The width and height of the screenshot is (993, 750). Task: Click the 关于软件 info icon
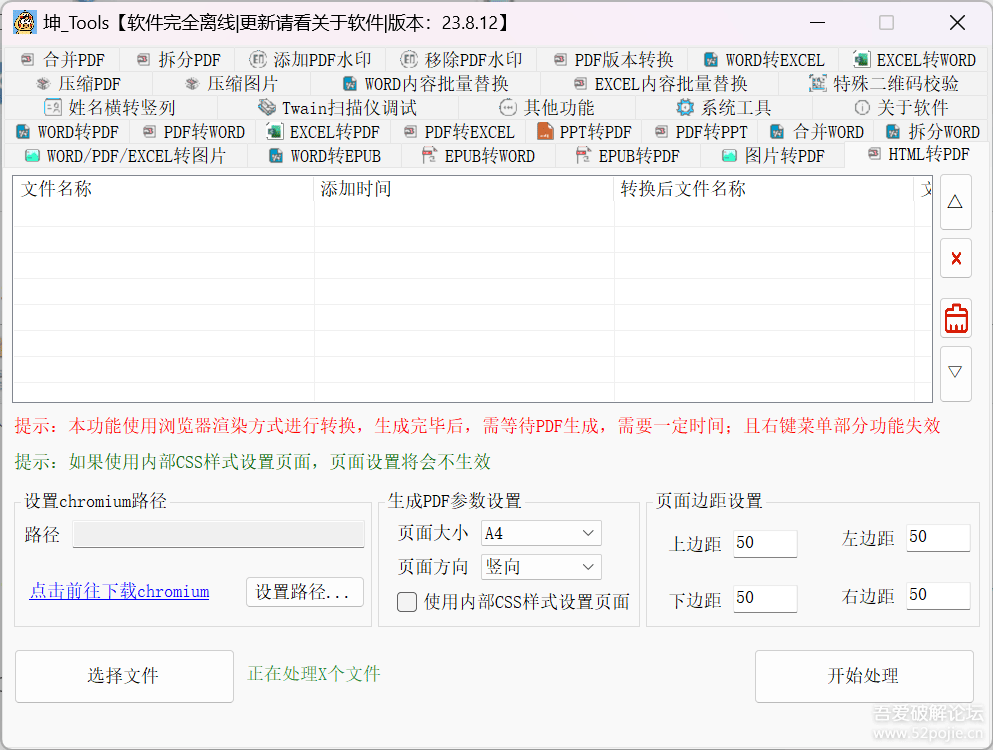coord(862,108)
